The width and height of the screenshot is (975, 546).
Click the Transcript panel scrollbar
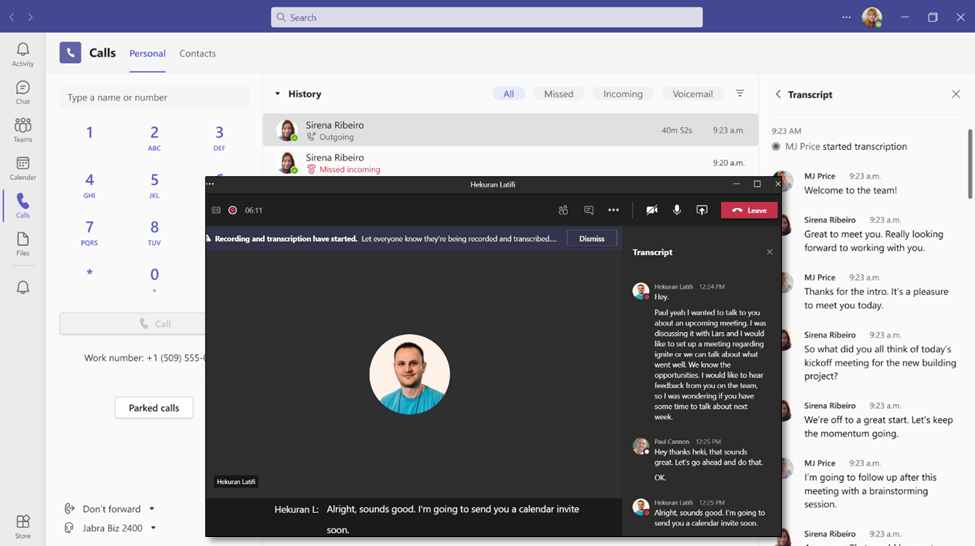pos(971,164)
